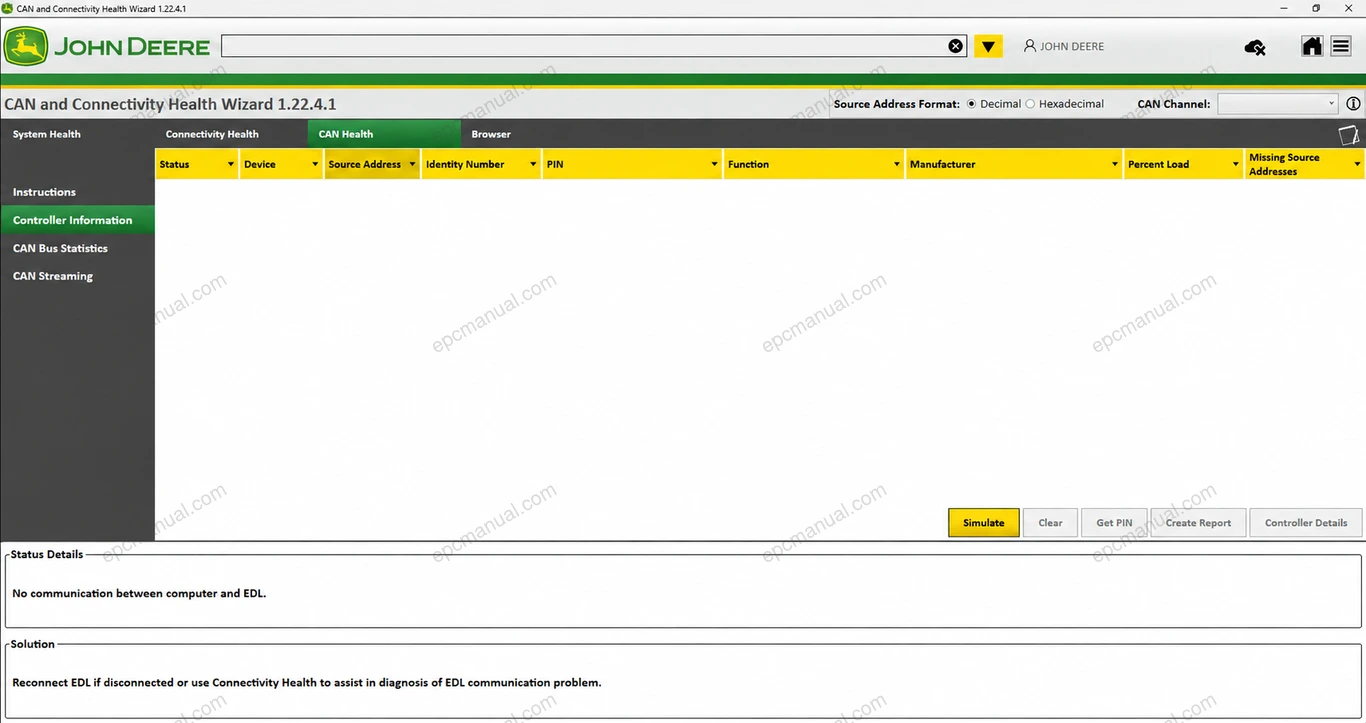Image resolution: width=1366 pixels, height=723 pixels.
Task: Open the Function column filter dropdown
Action: point(897,164)
